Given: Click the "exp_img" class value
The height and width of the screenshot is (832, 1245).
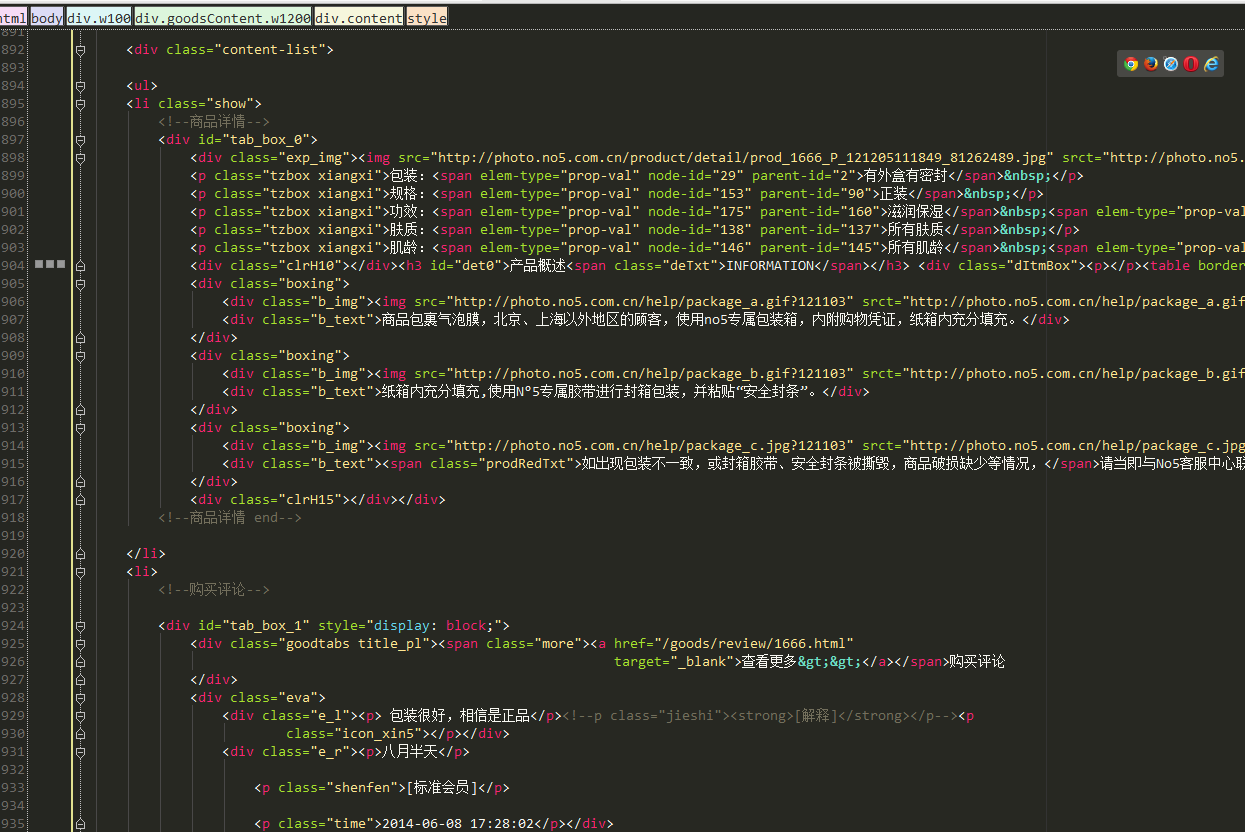Looking at the screenshot, I should point(314,158).
